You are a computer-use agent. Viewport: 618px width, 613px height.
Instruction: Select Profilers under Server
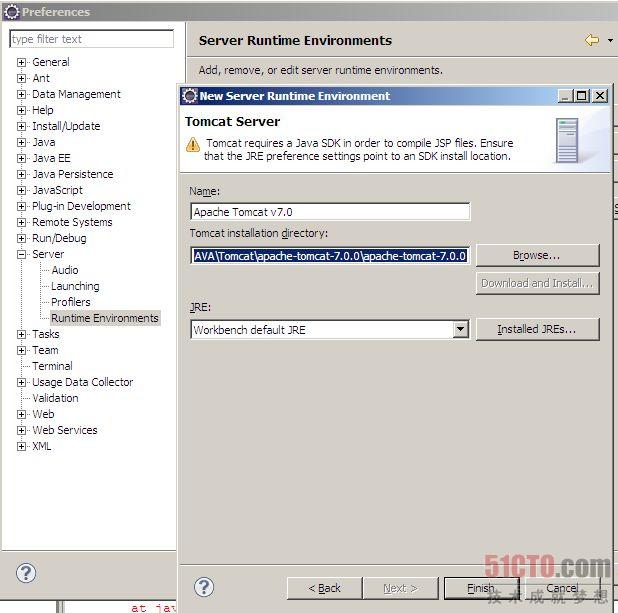coord(71,302)
